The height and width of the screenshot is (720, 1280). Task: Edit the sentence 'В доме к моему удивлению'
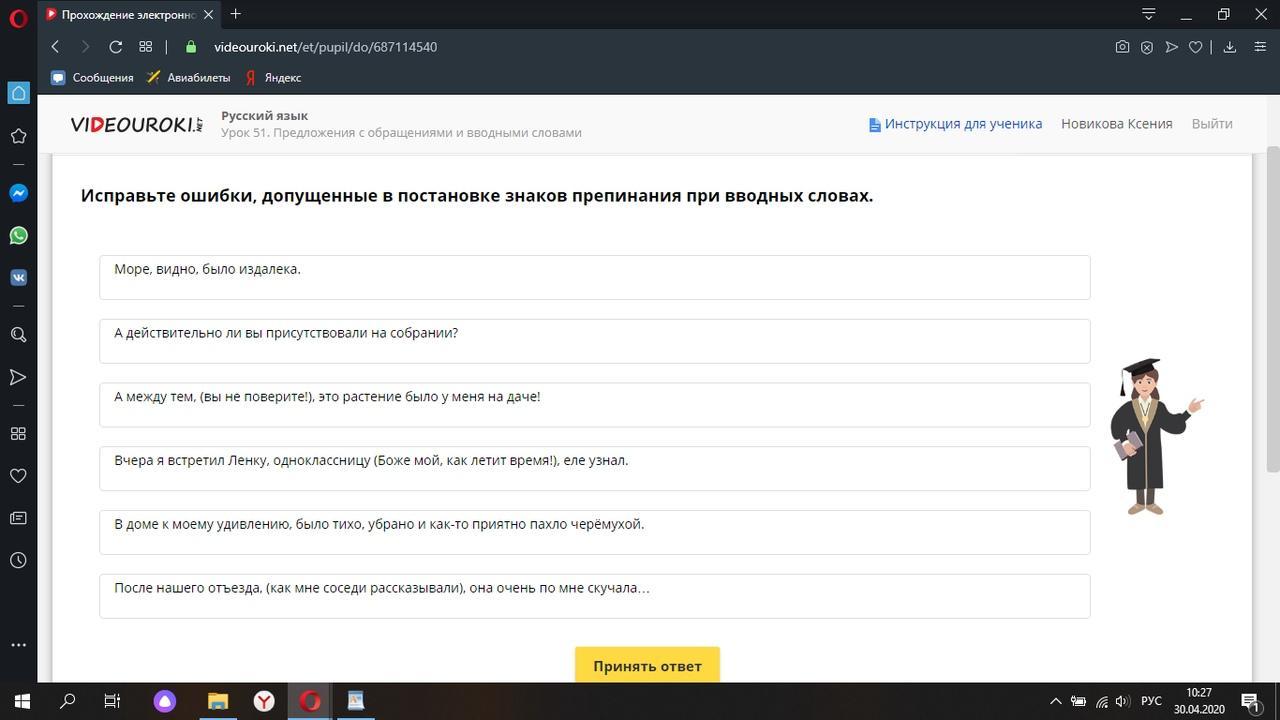click(594, 532)
